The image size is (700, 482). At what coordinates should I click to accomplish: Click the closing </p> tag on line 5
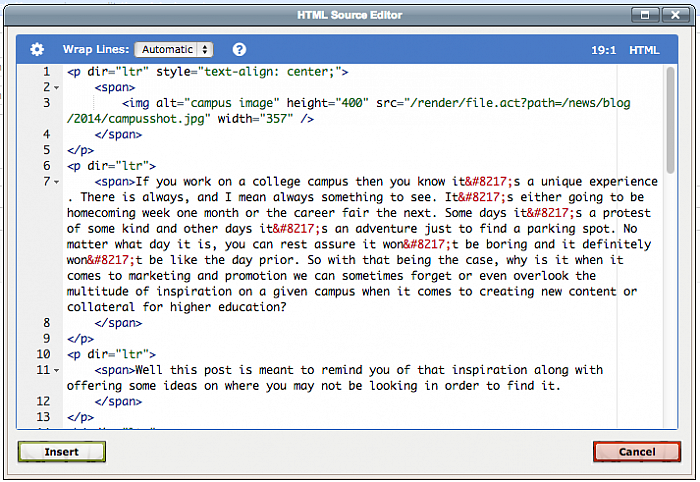coord(80,150)
